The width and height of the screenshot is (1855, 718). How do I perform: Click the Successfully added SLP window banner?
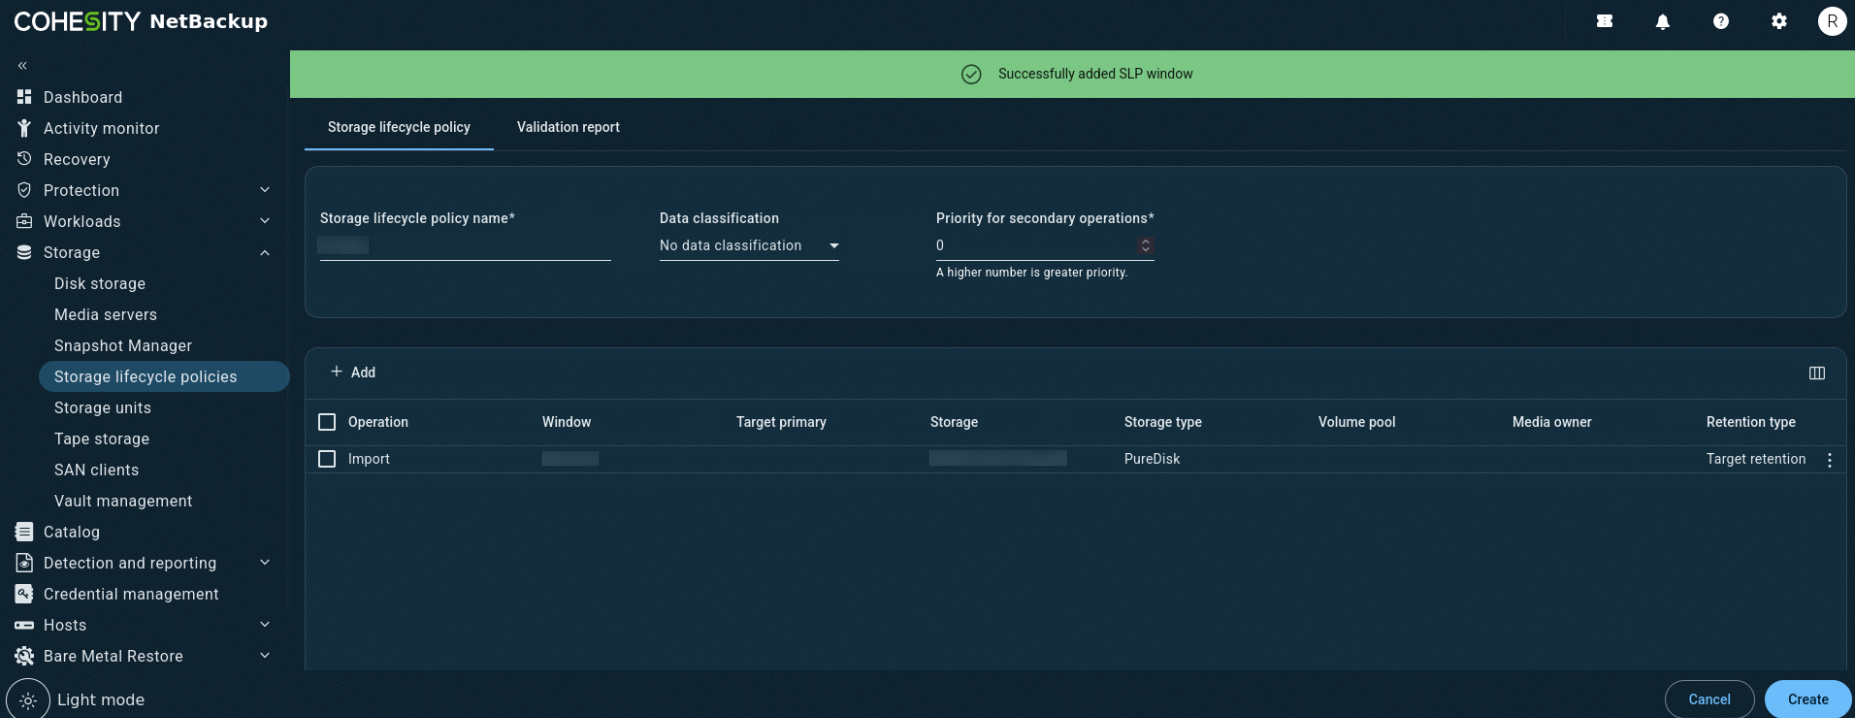coord(1072,74)
